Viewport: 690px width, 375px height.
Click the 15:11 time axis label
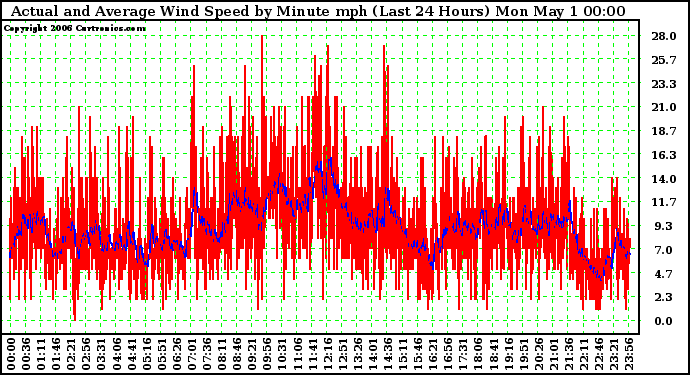tap(403, 354)
